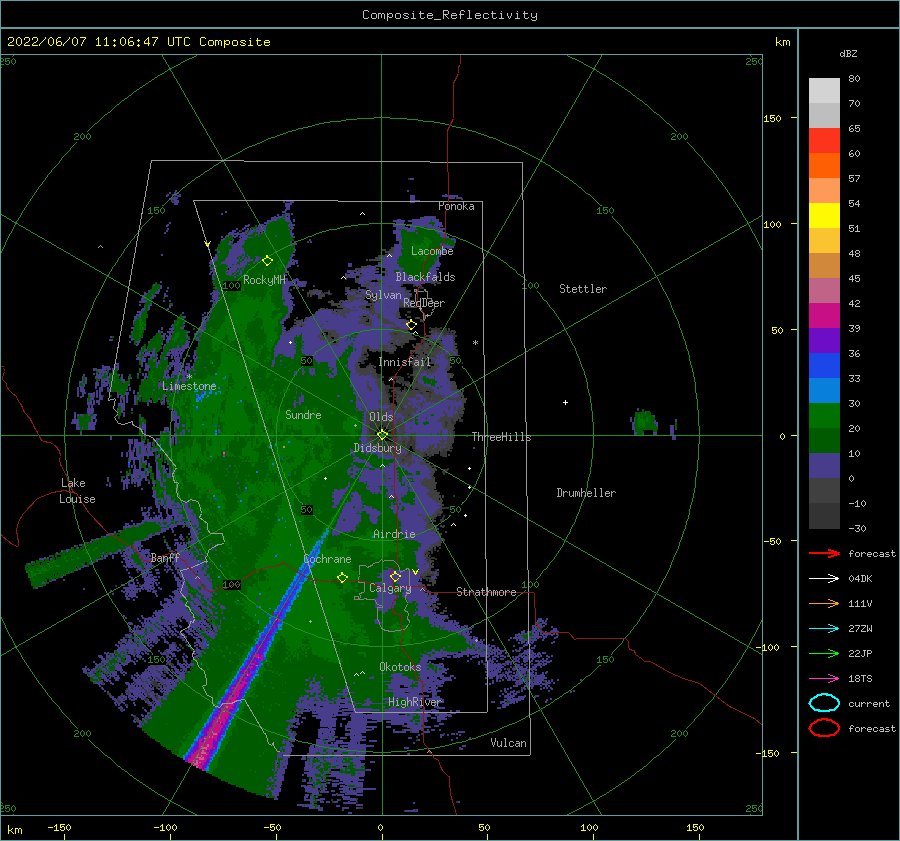Select the Lake Louise label
The height and width of the screenshot is (841, 900).
click(77, 491)
